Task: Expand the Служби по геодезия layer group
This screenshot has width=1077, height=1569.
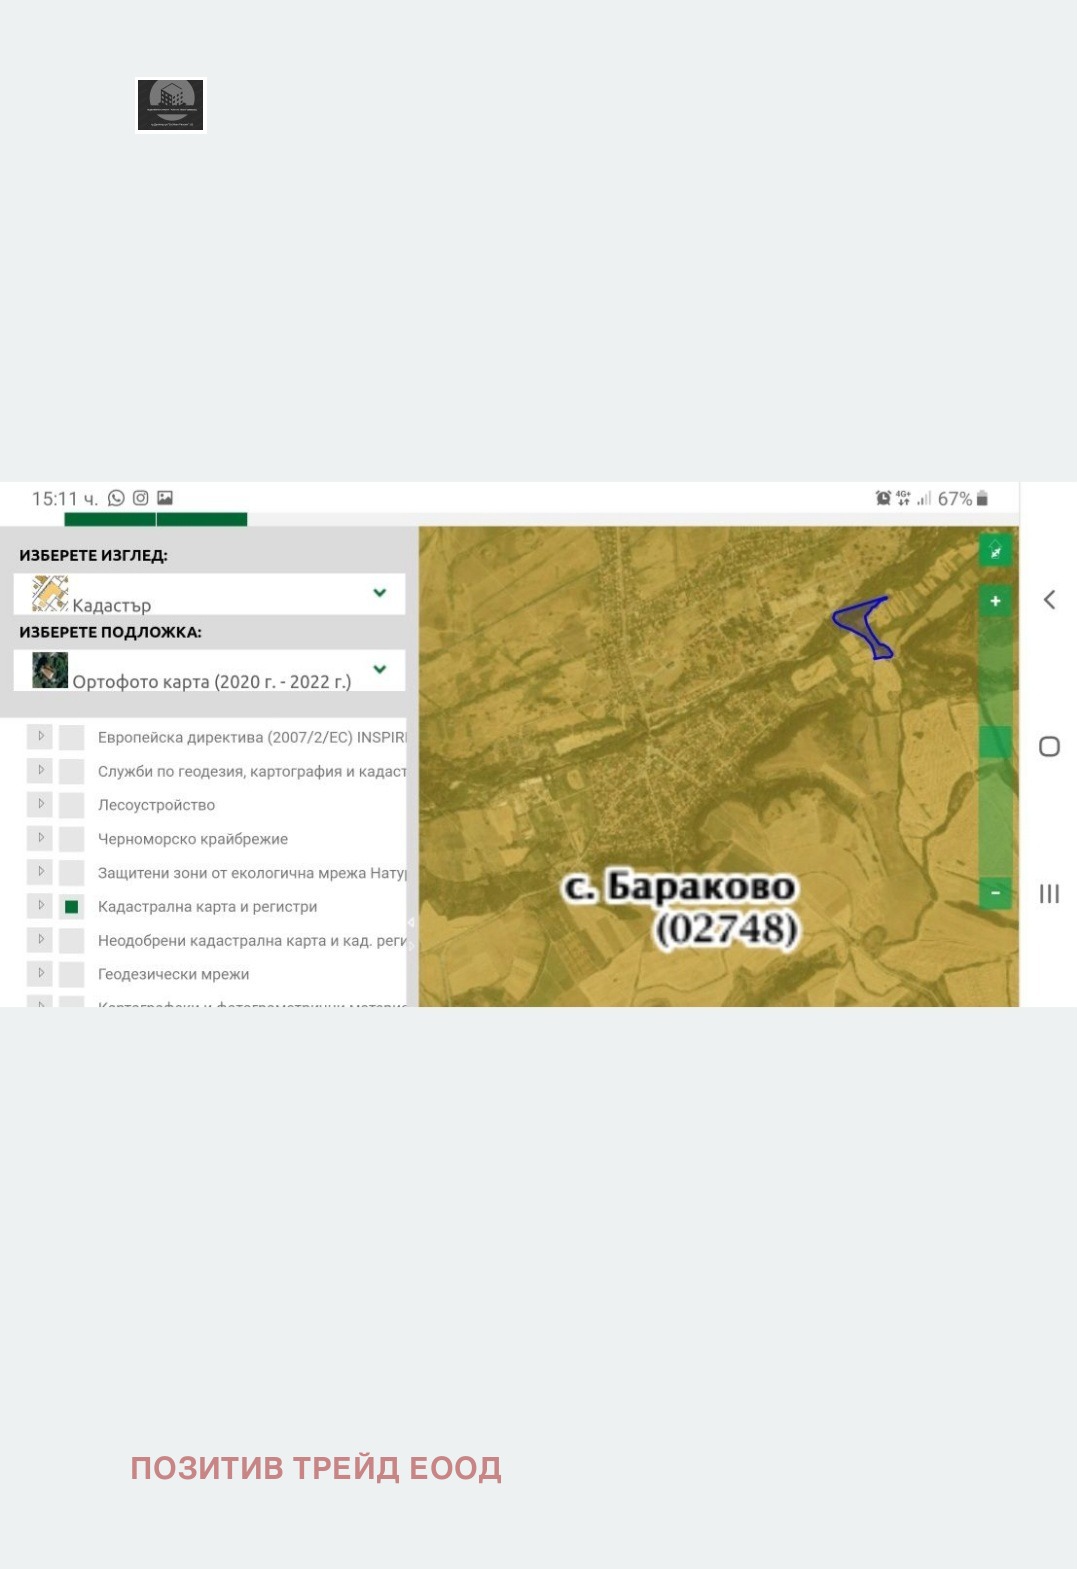Action: [x=40, y=771]
